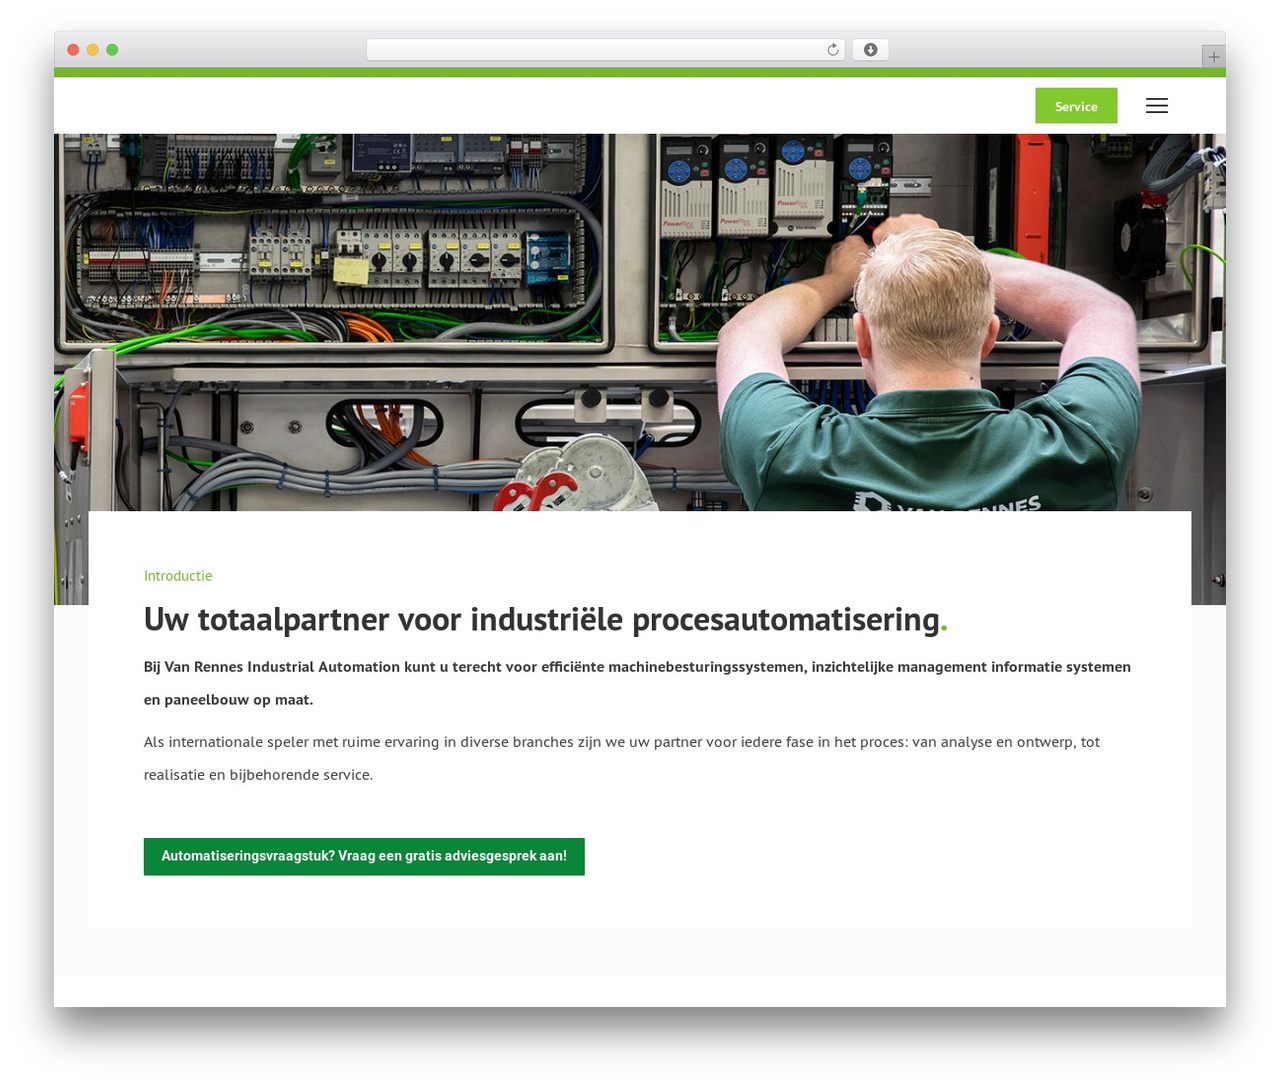The width and height of the screenshot is (1280, 1084).
Task: Click the heading about industriële procesautomatisering
Action: [545, 619]
